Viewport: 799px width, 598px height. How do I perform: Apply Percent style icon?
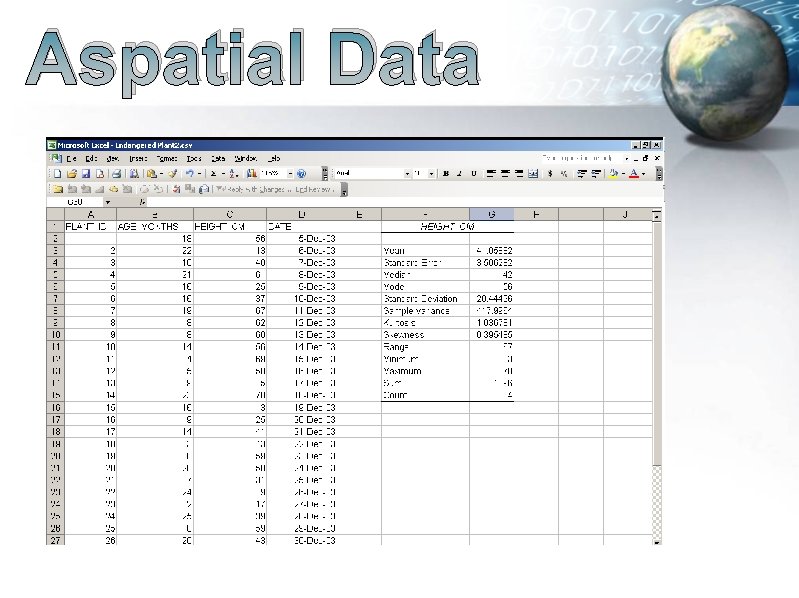pos(564,174)
